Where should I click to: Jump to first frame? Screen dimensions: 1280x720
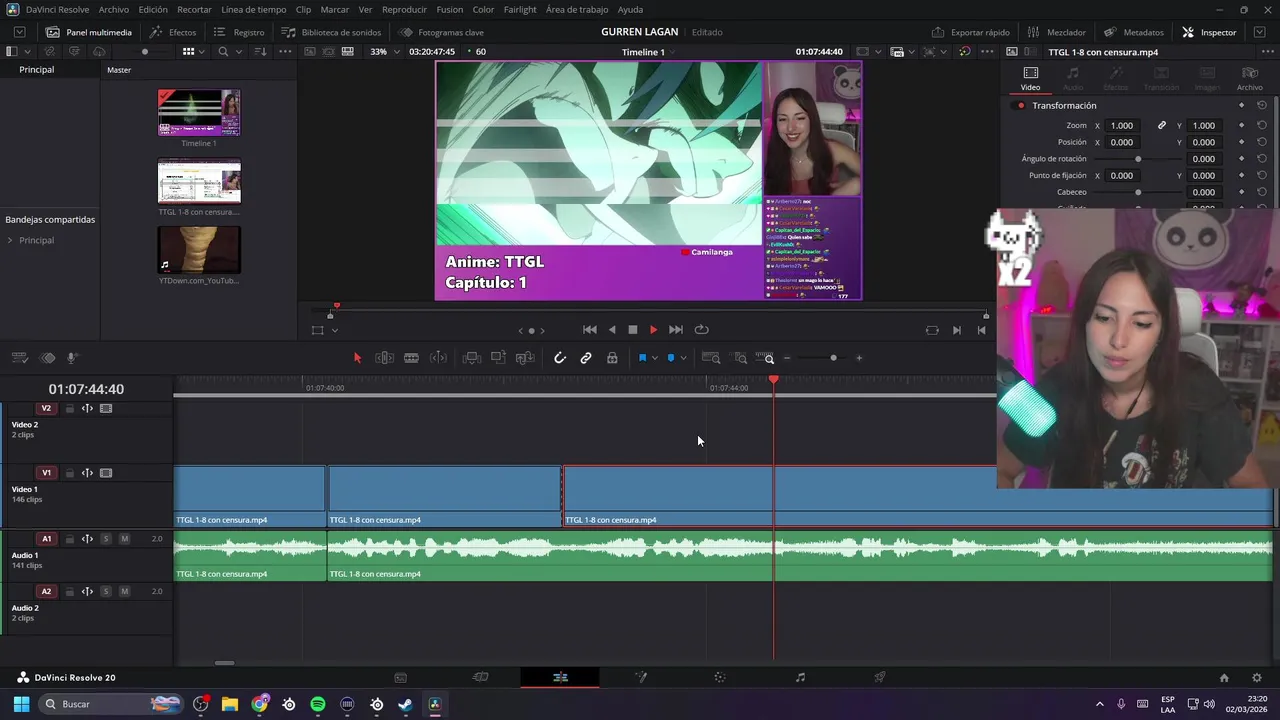point(590,330)
